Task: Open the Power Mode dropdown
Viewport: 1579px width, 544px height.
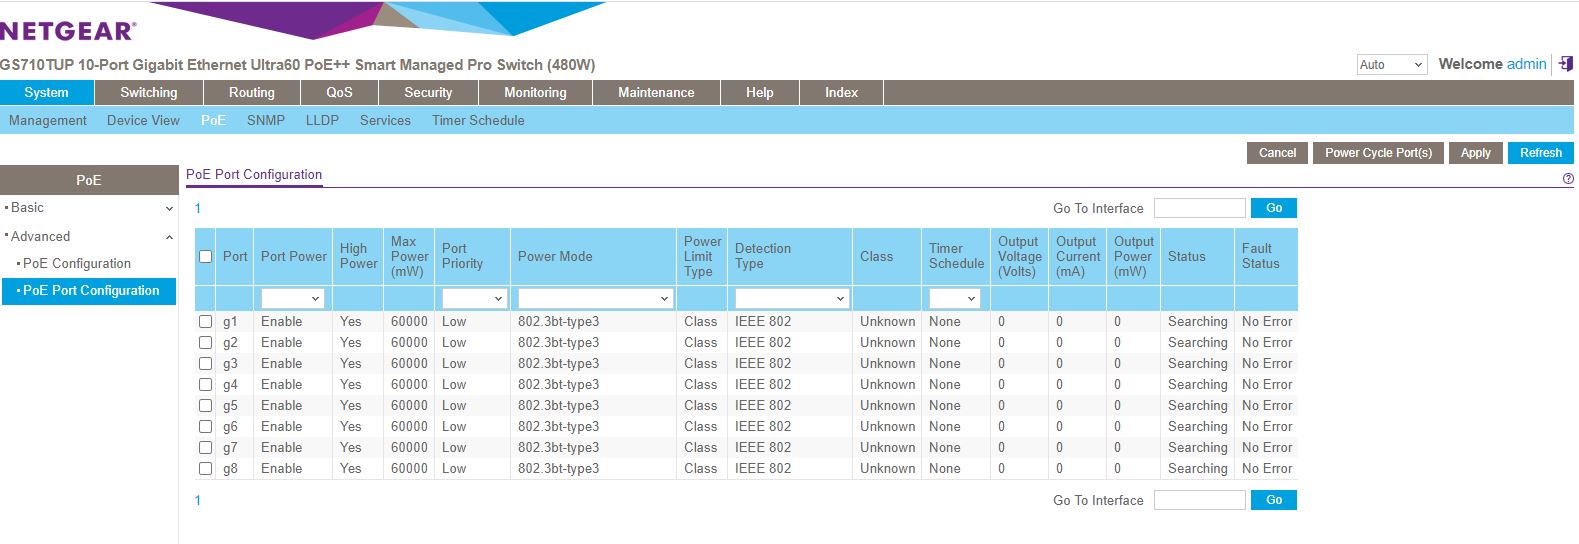Action: click(x=594, y=299)
